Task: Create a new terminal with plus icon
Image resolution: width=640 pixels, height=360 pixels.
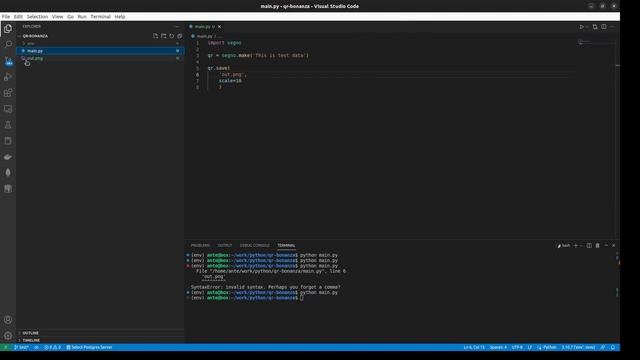Action: click(x=576, y=246)
